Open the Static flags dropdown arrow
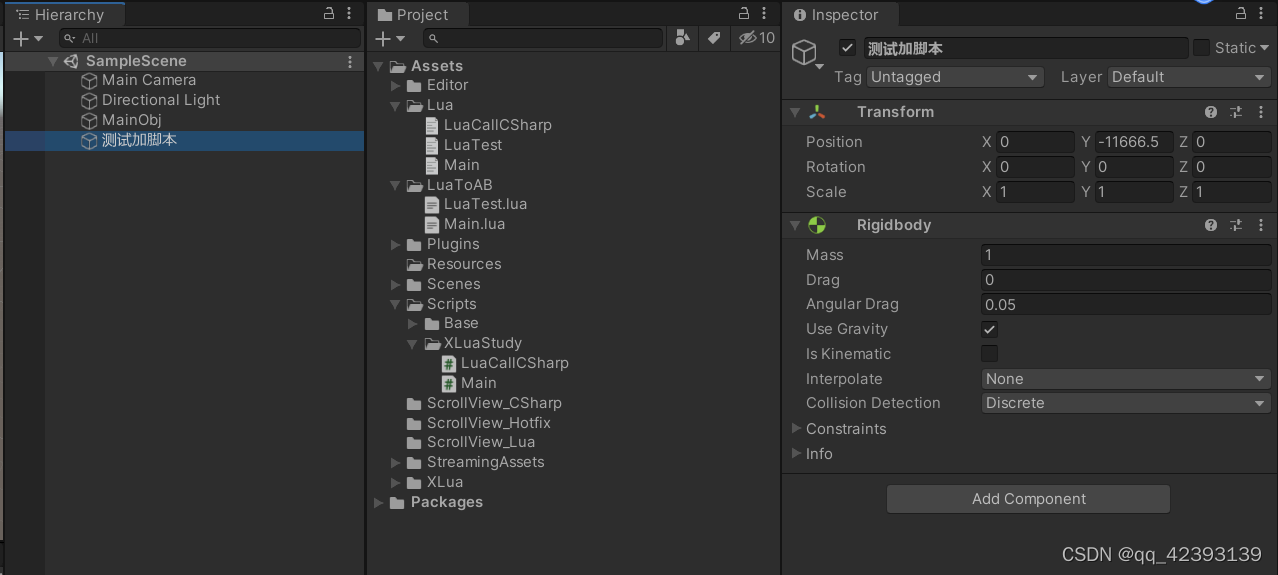The width and height of the screenshot is (1278, 575). pos(1265,48)
